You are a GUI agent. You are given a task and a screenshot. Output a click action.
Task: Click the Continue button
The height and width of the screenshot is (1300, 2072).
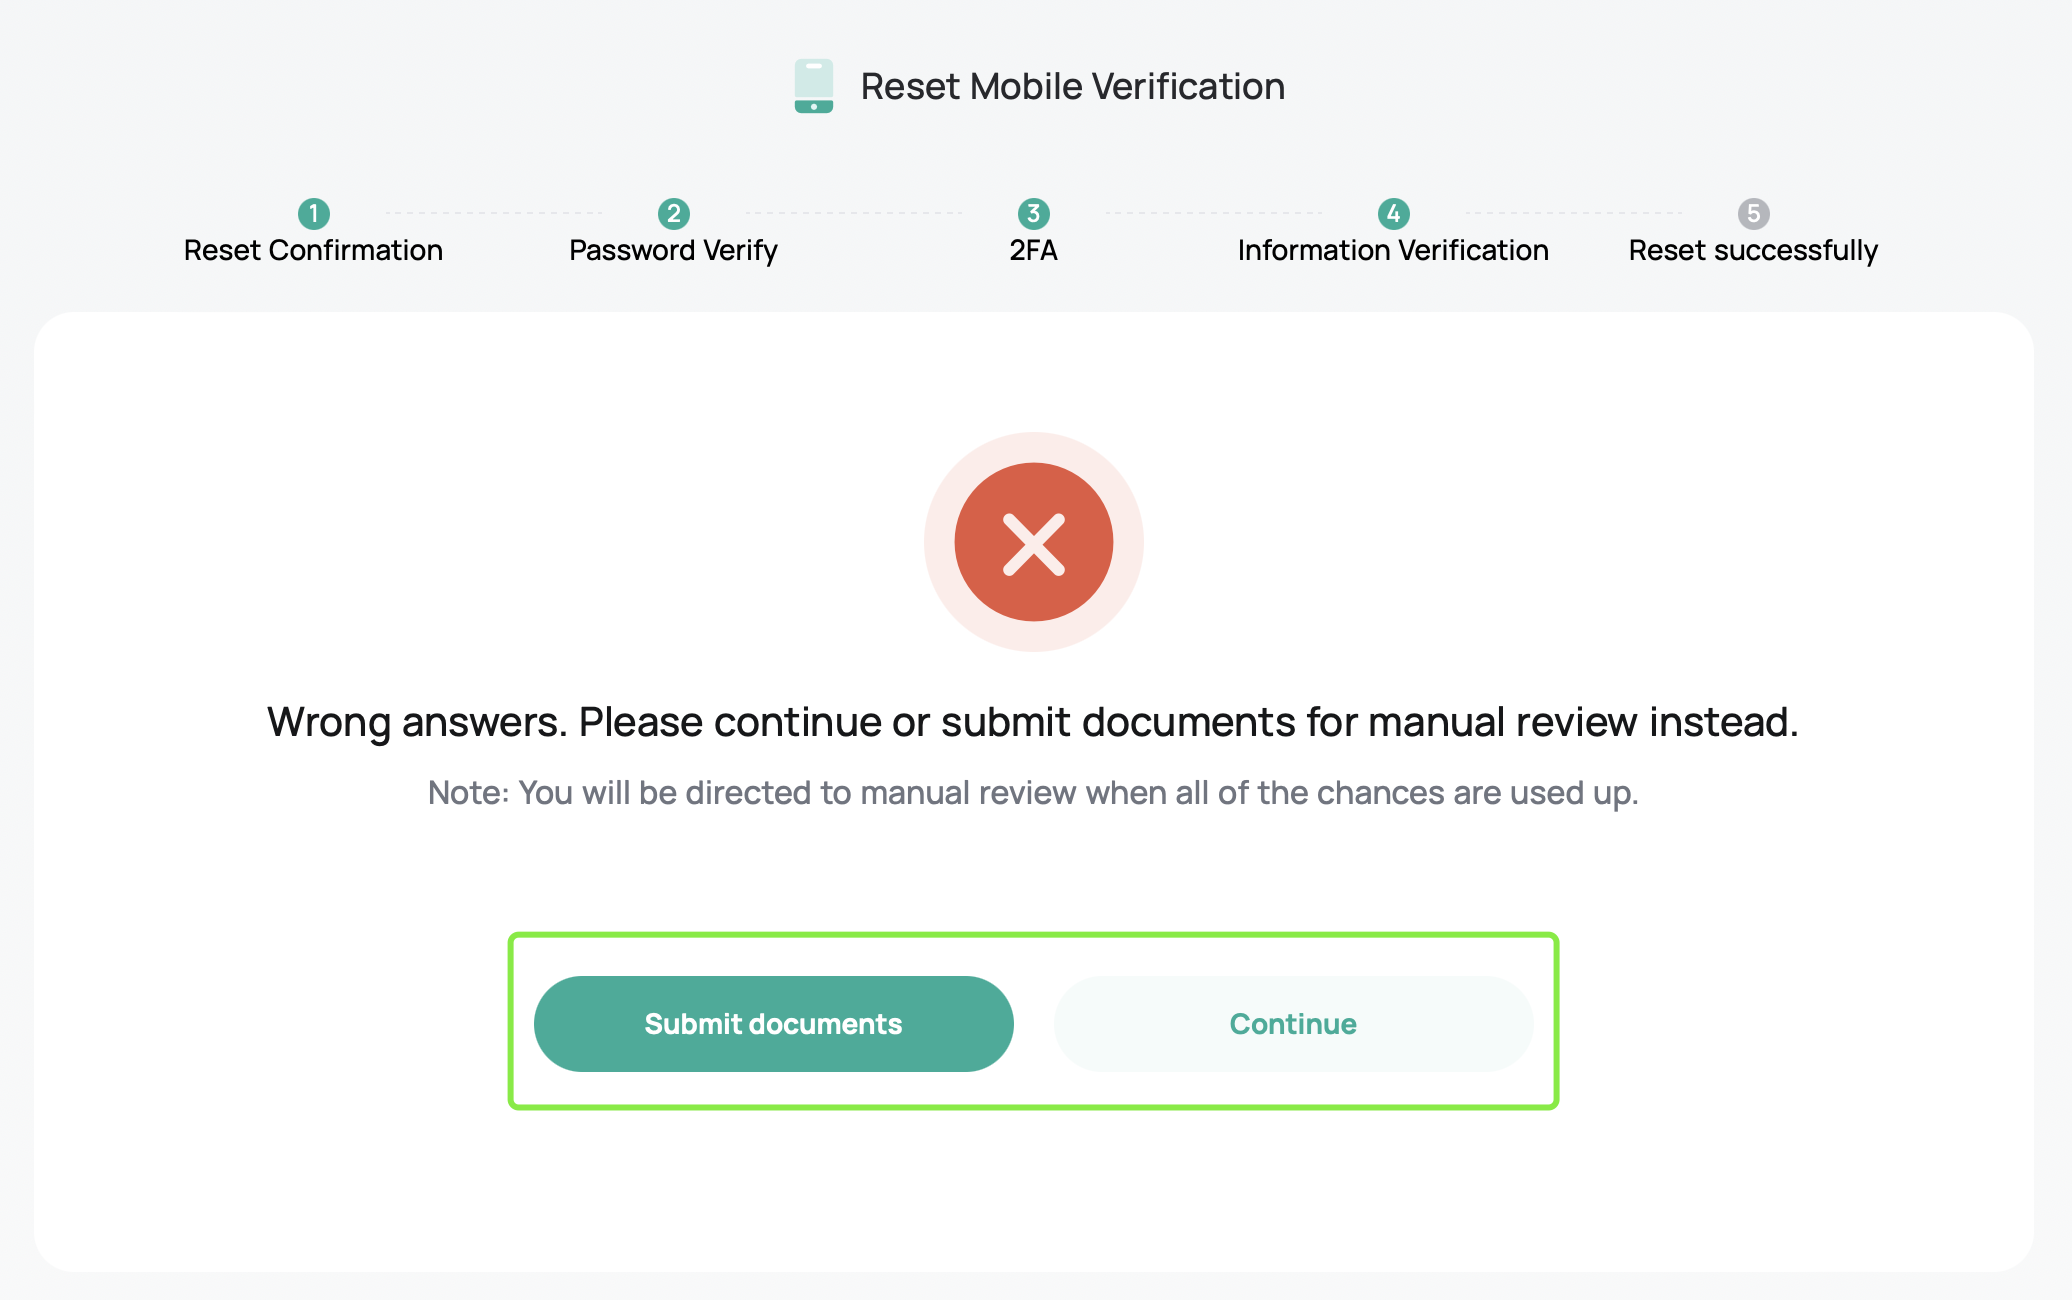pos(1294,1024)
